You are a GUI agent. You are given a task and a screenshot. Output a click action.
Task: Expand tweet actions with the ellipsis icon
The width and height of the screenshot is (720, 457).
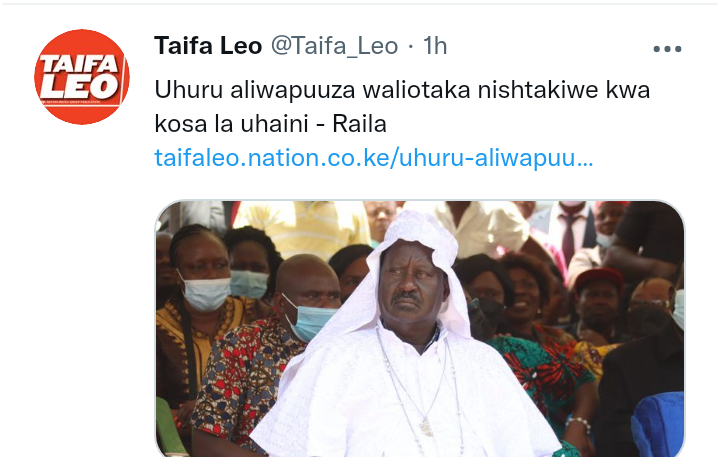[x=667, y=49]
